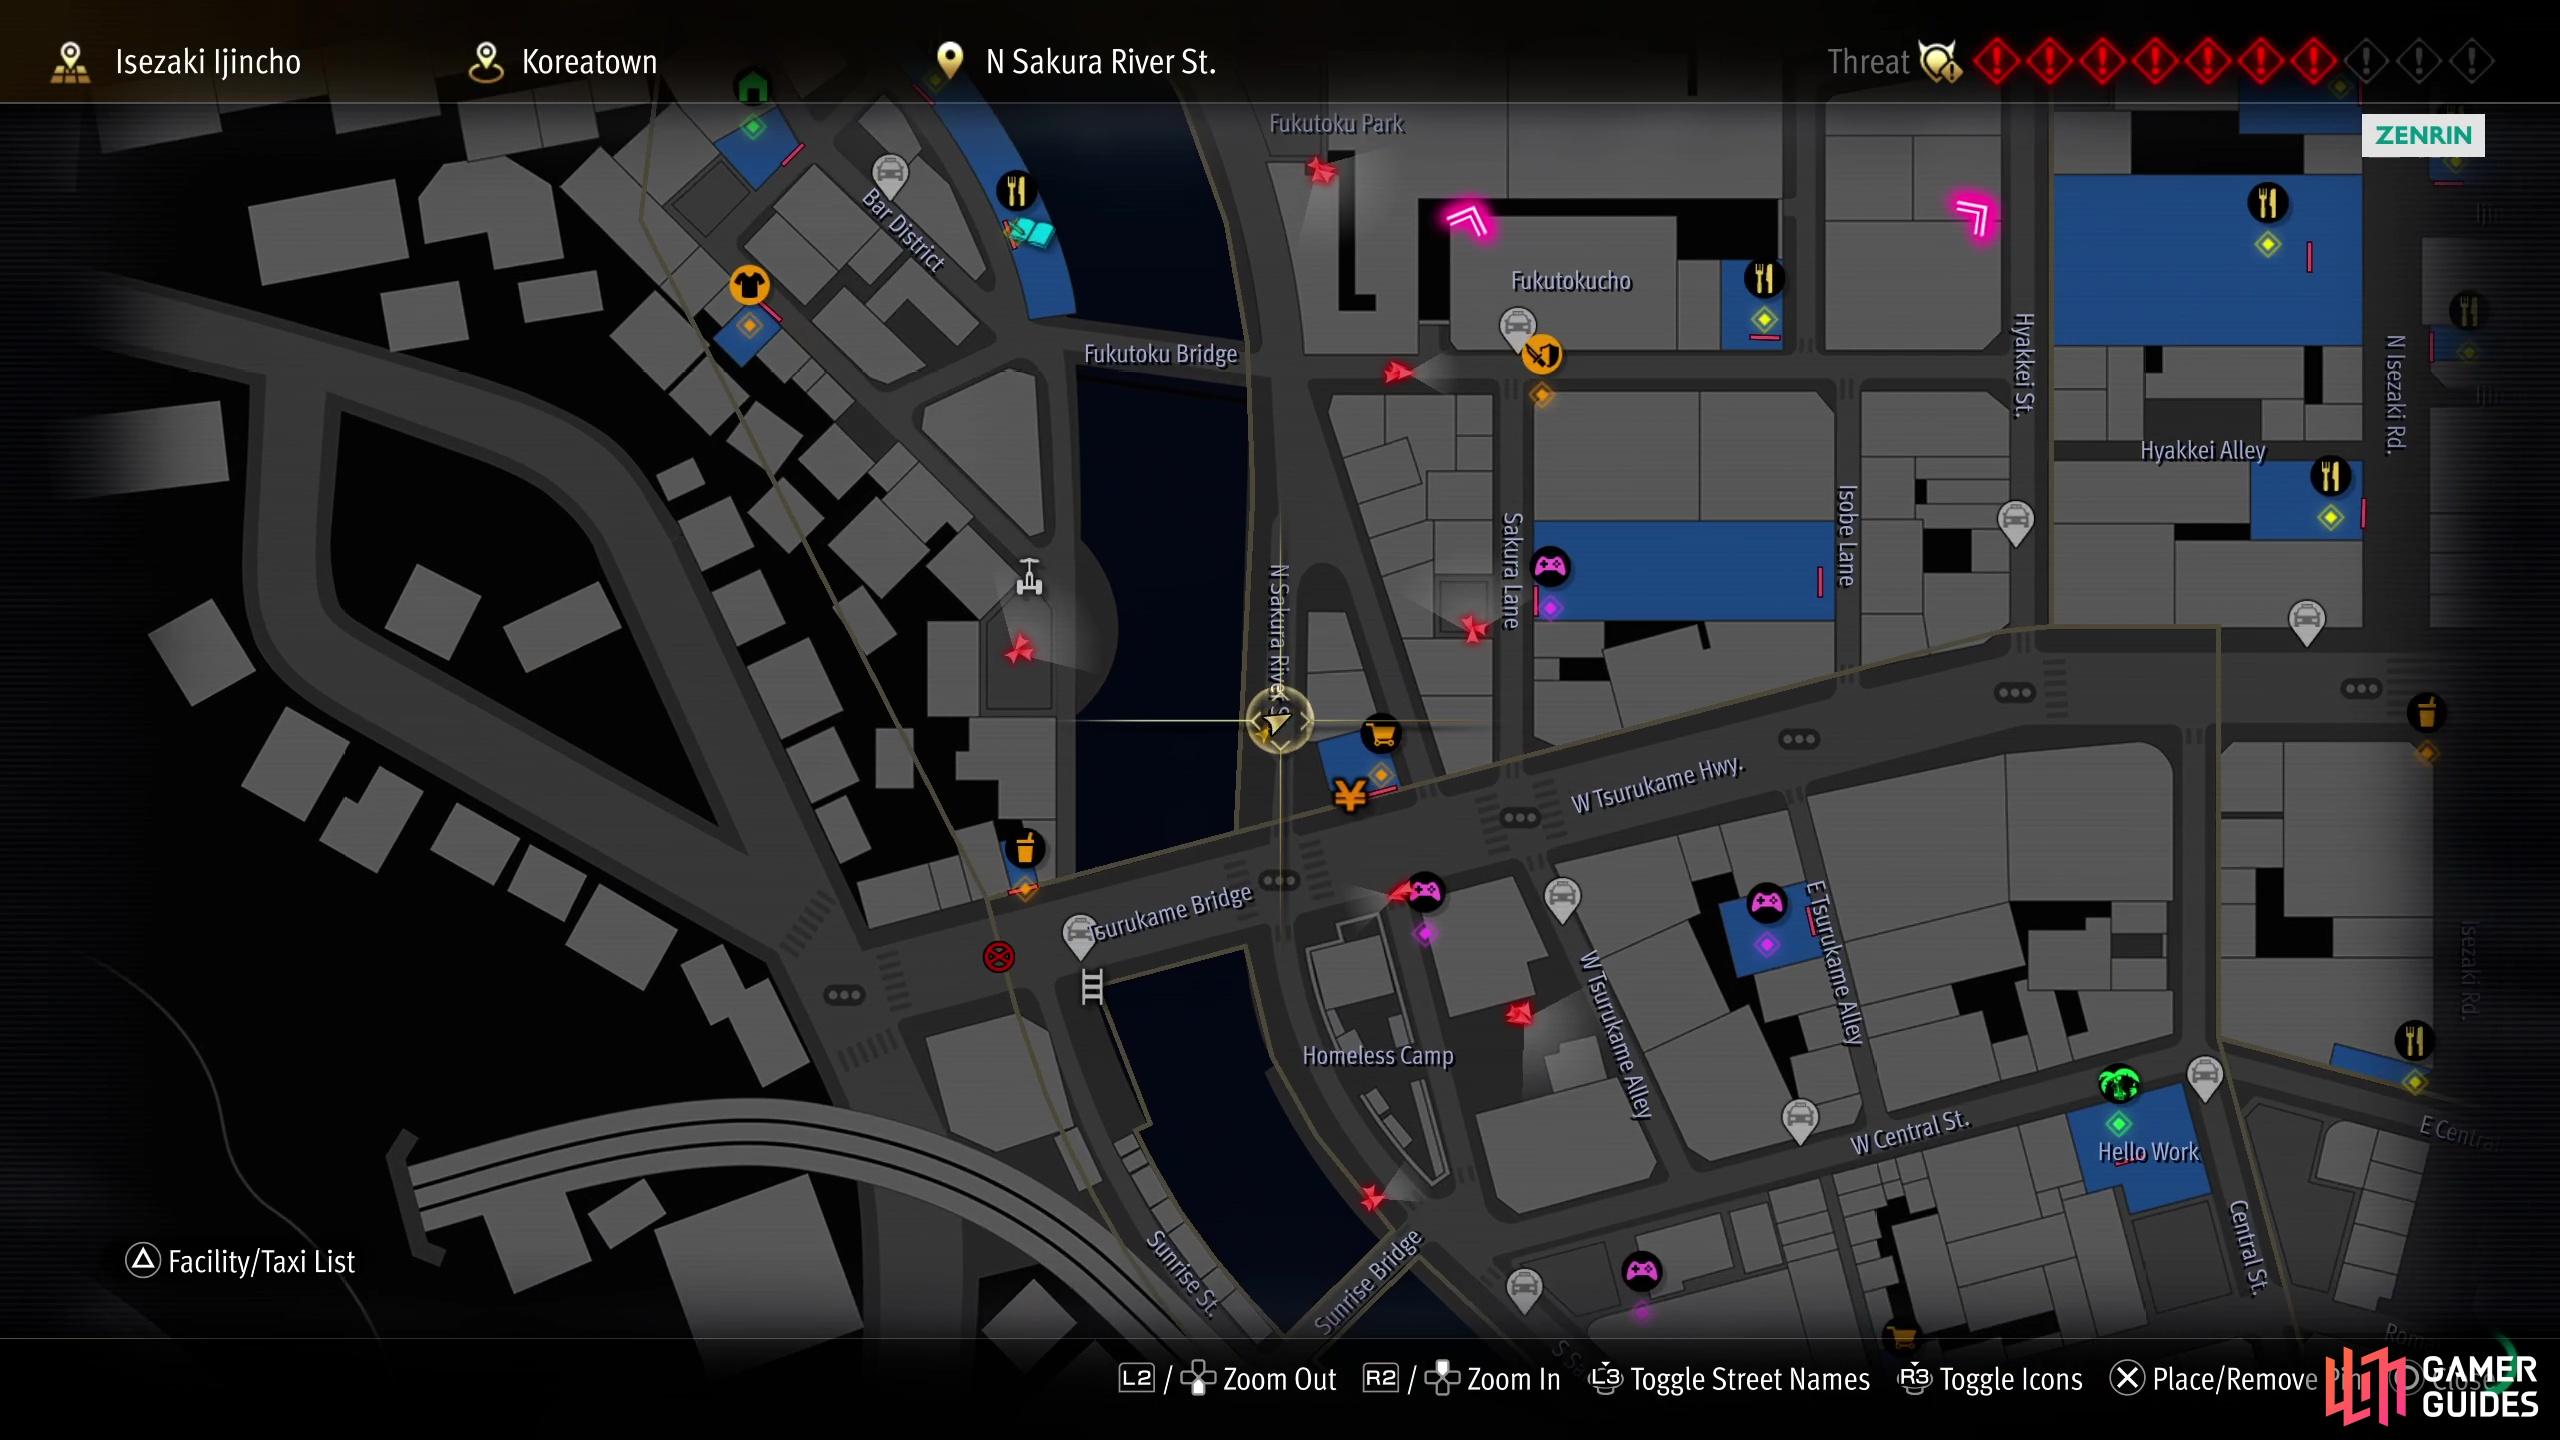Select the shopping cart store icon
This screenshot has width=2560, height=1440.
pyautogui.click(x=1381, y=734)
